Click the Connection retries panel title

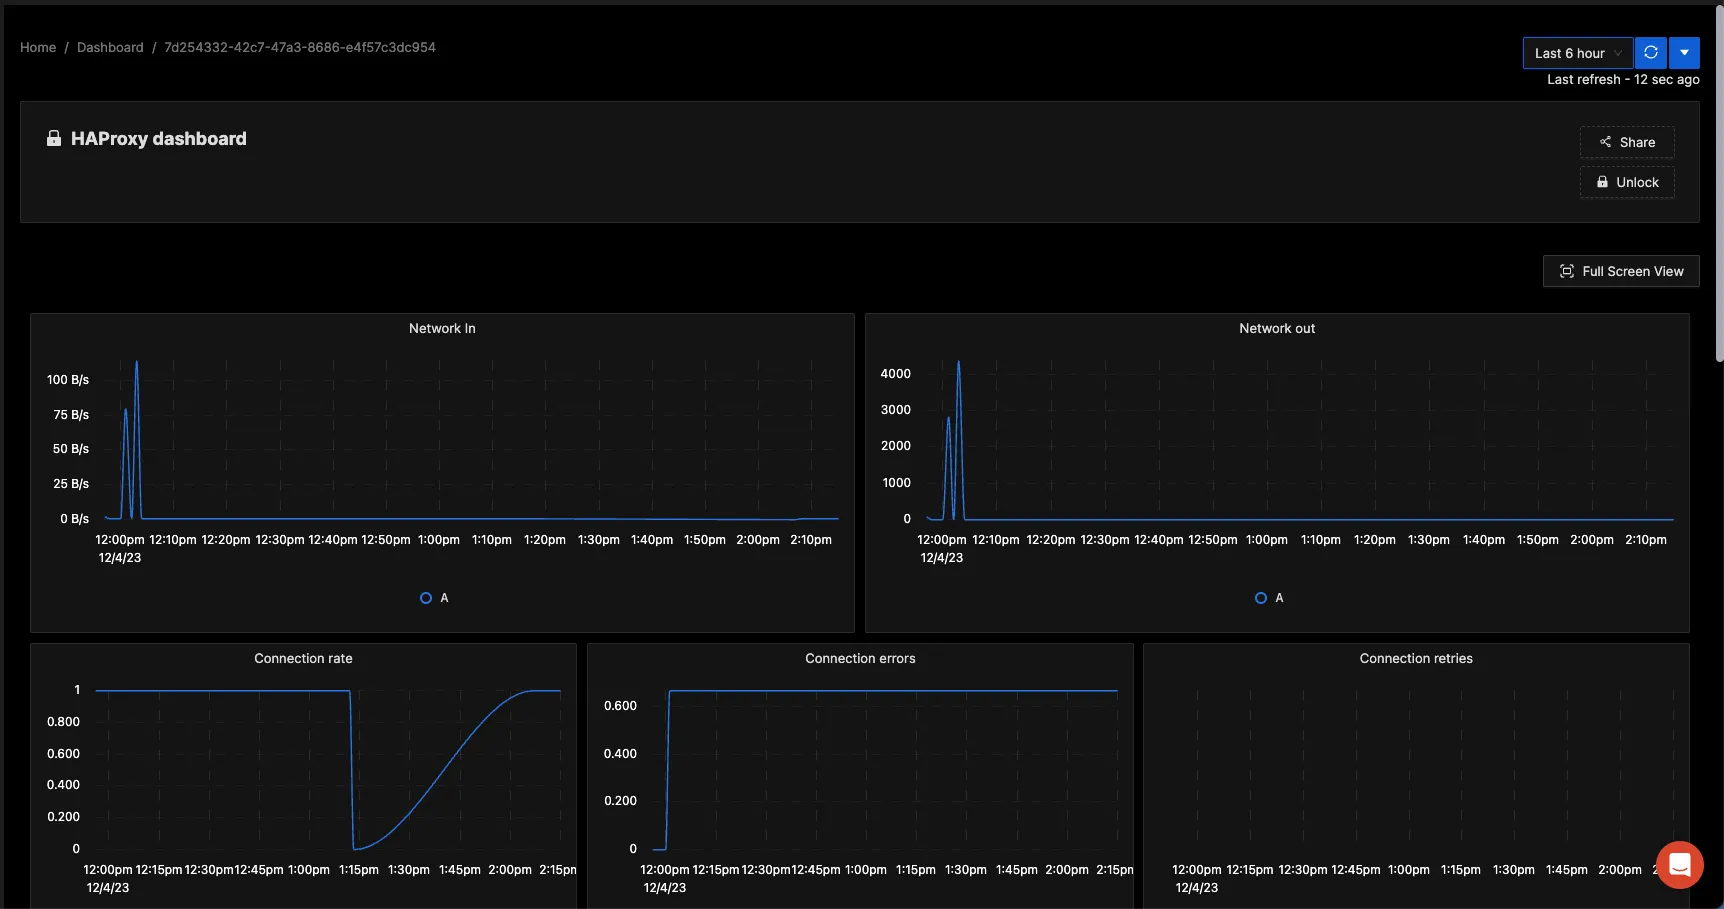[x=1416, y=658]
